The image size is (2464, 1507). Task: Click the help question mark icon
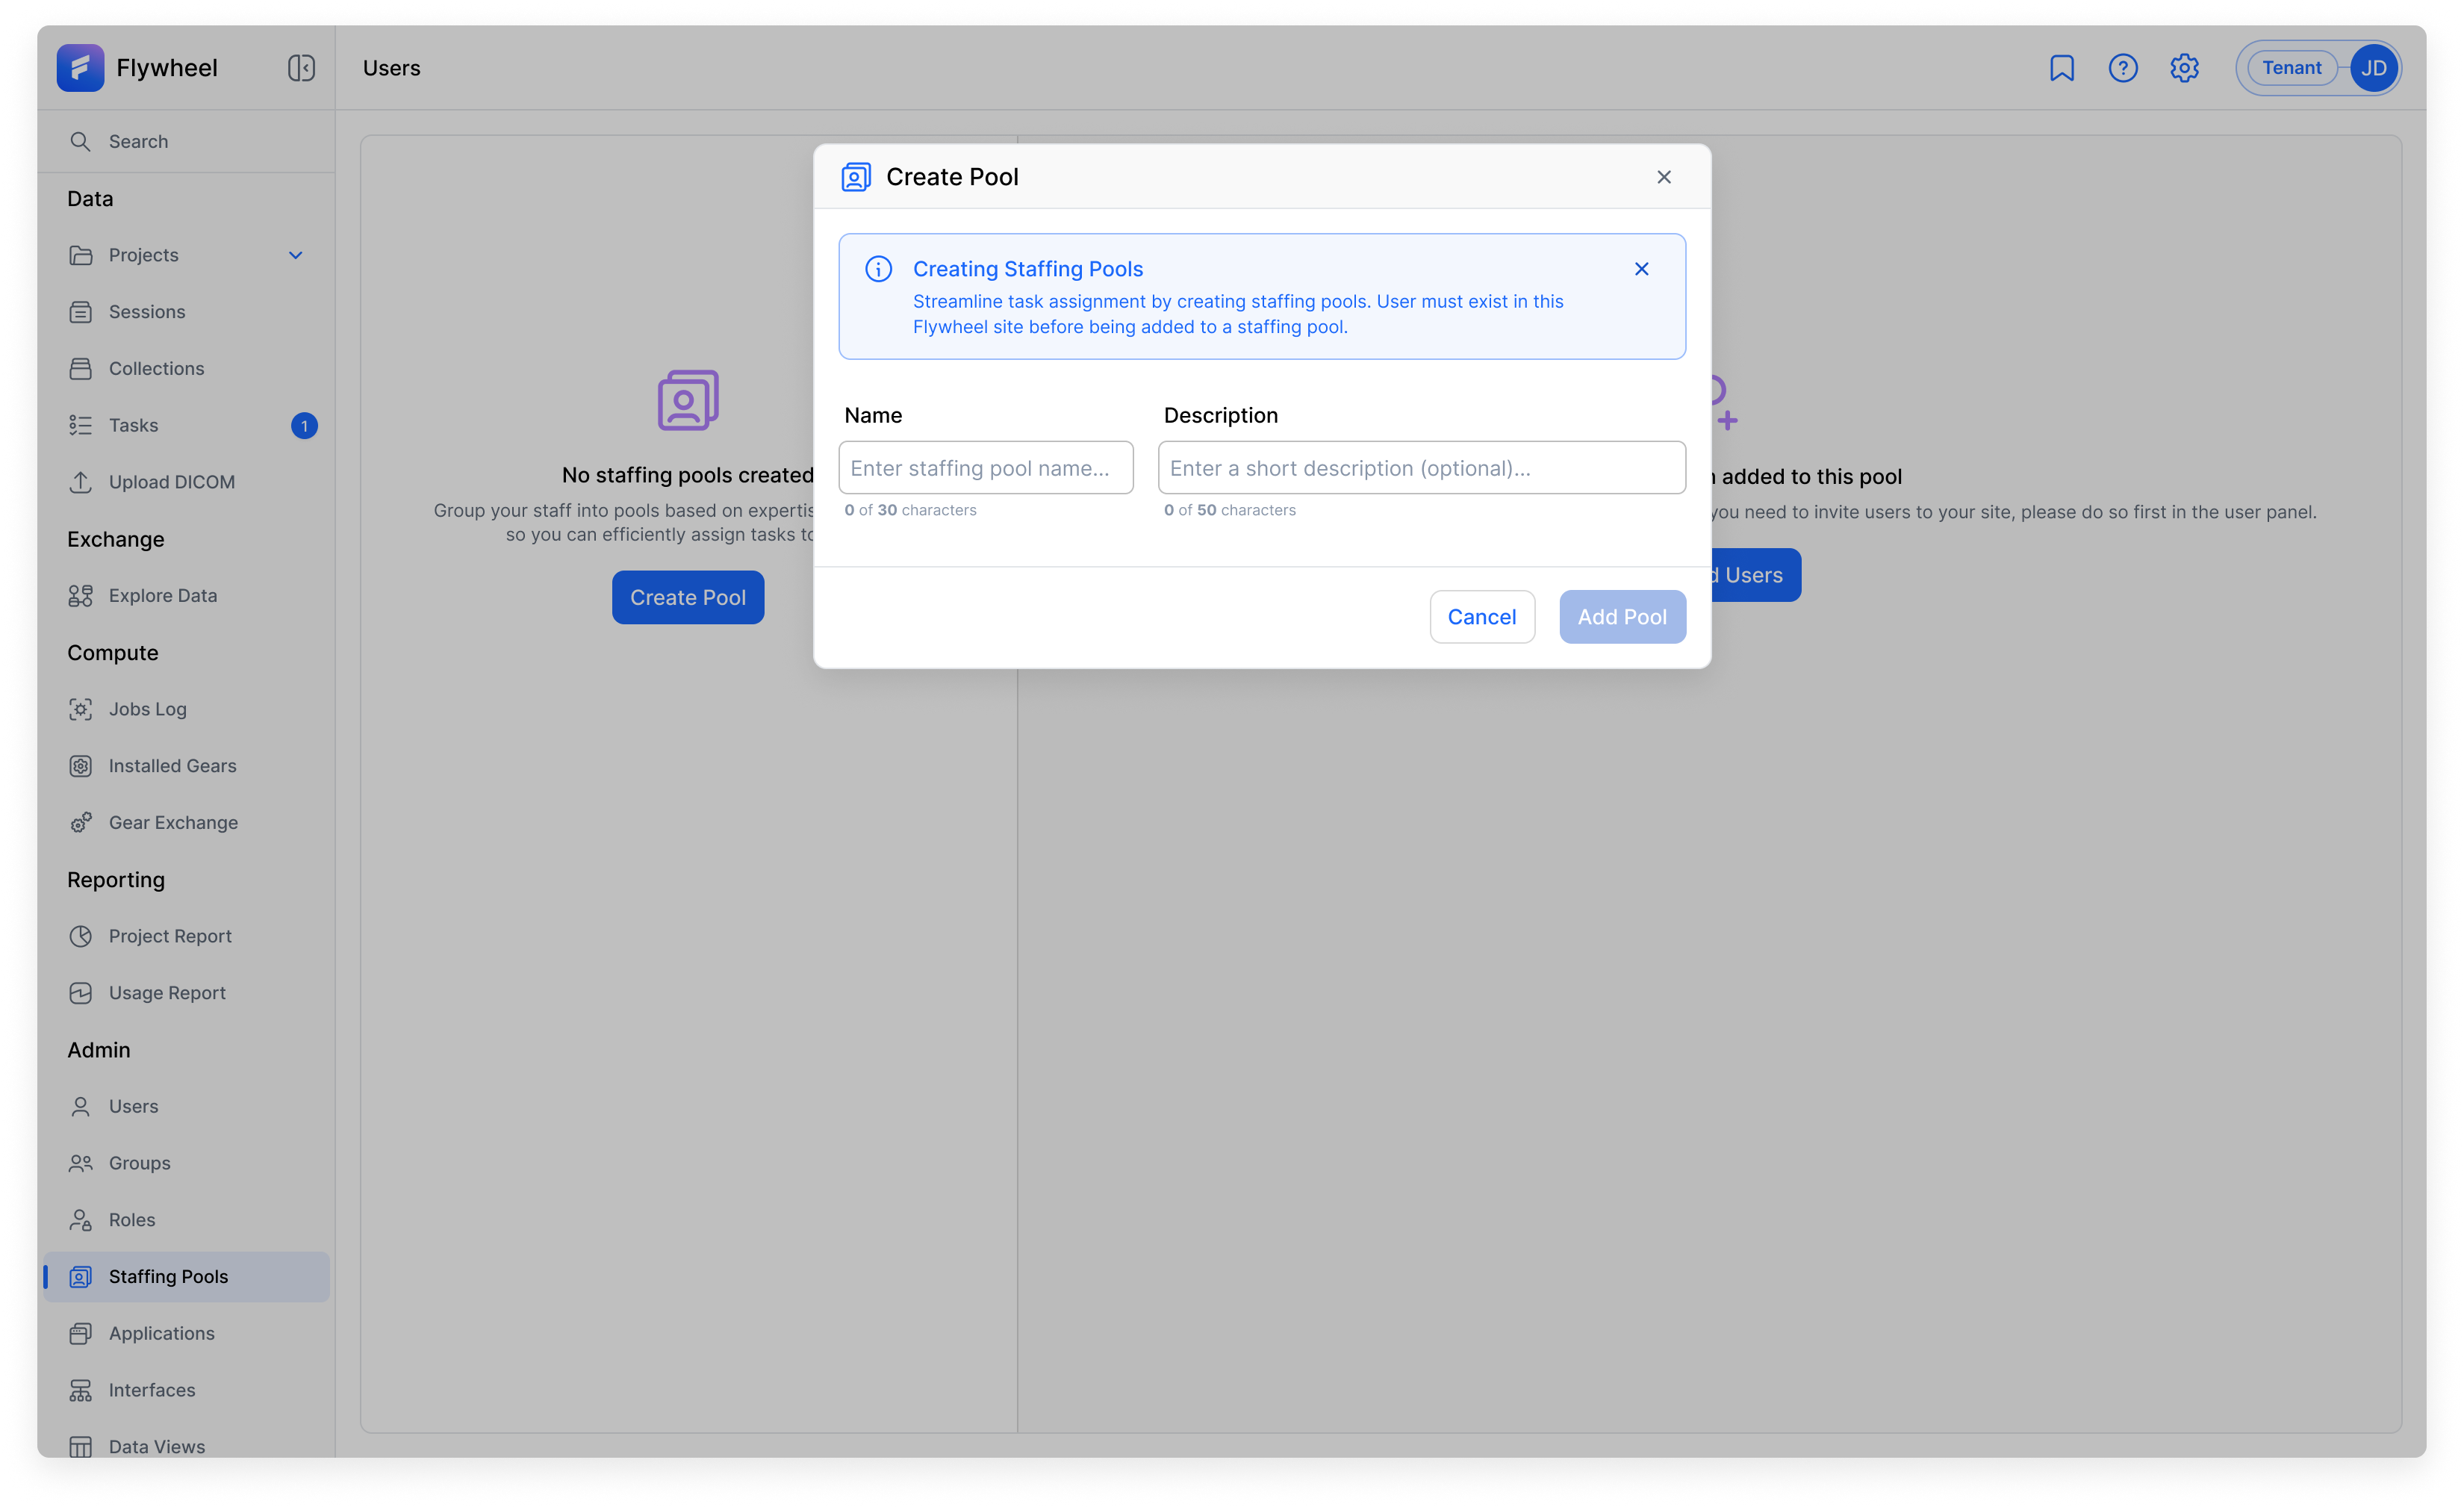click(x=2123, y=67)
